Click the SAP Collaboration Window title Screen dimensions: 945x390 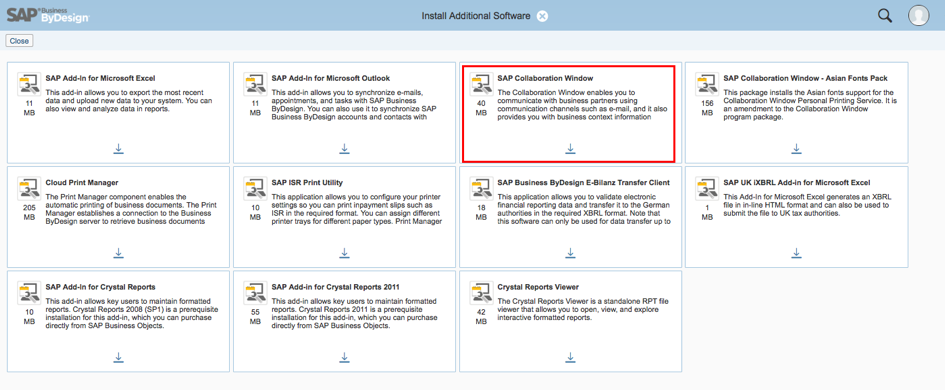pyautogui.click(x=545, y=78)
